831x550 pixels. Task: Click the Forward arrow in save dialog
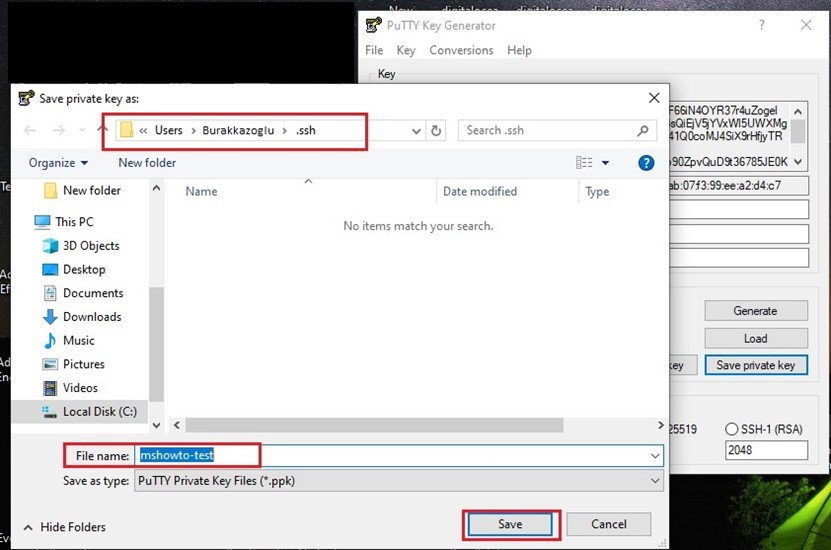pos(59,130)
